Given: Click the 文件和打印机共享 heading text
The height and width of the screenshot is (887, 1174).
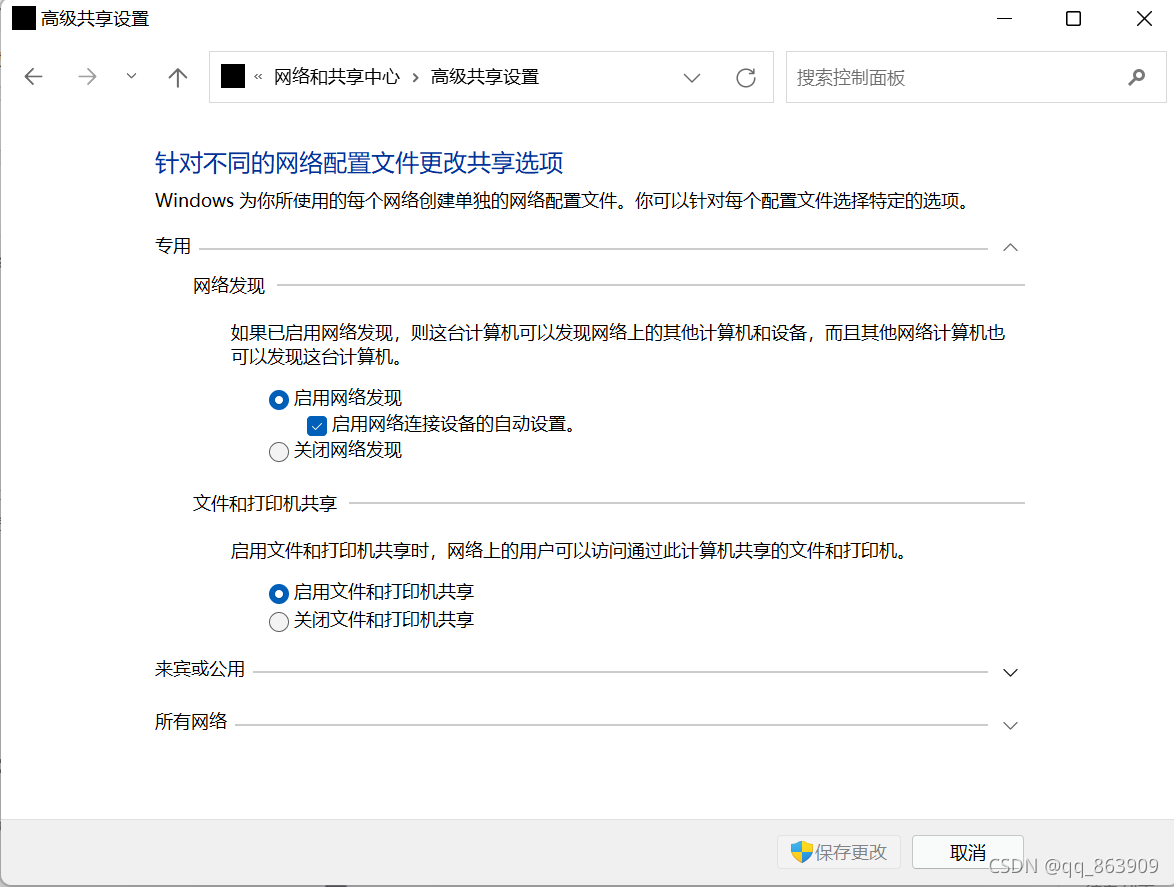Looking at the screenshot, I should pyautogui.click(x=265, y=504).
